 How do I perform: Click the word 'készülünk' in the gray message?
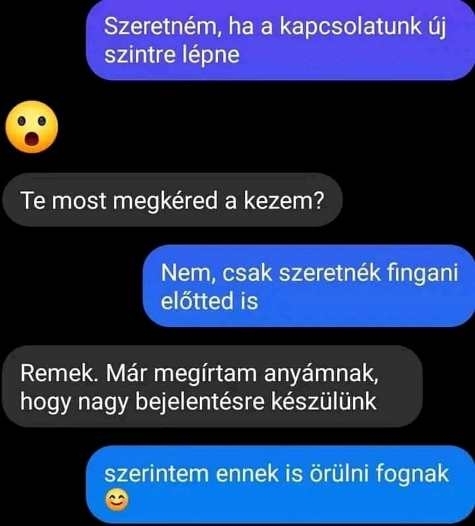click(x=324, y=401)
